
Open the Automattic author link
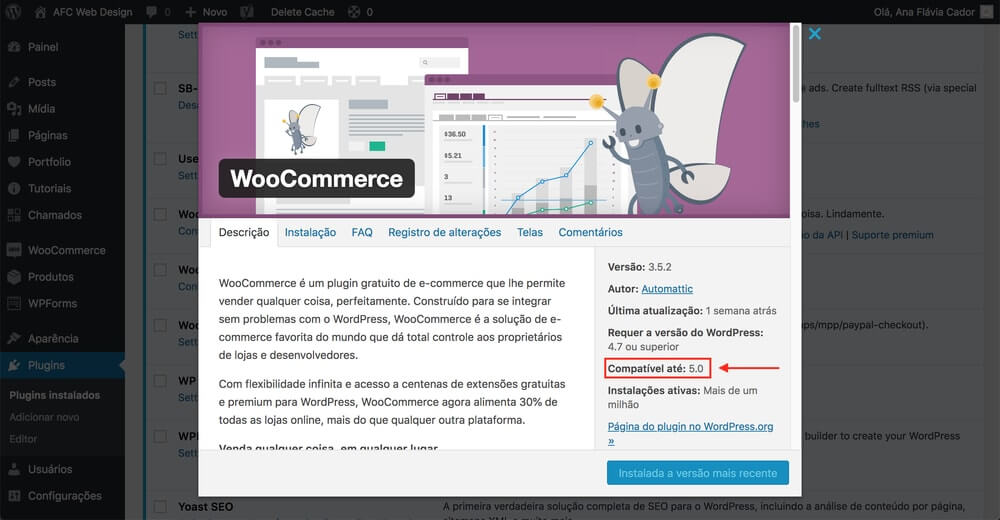[x=666, y=289]
